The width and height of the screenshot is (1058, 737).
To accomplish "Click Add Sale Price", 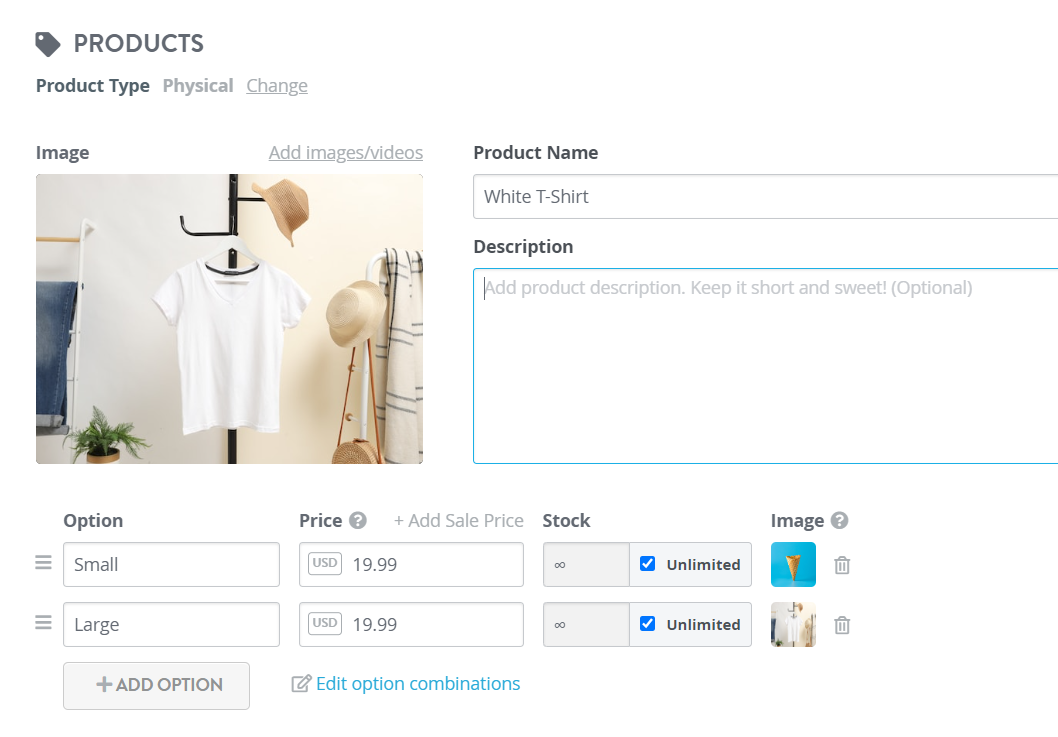I will (459, 520).
